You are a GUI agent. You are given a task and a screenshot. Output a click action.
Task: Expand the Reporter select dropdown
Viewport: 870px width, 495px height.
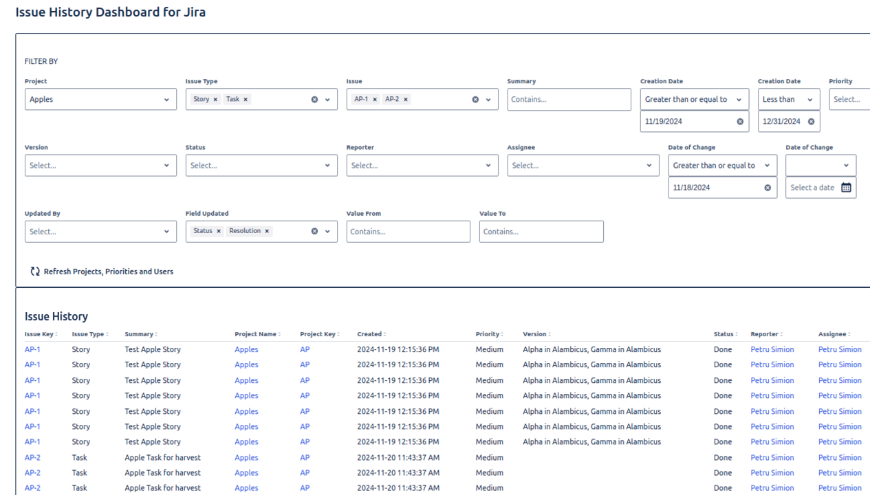click(422, 165)
